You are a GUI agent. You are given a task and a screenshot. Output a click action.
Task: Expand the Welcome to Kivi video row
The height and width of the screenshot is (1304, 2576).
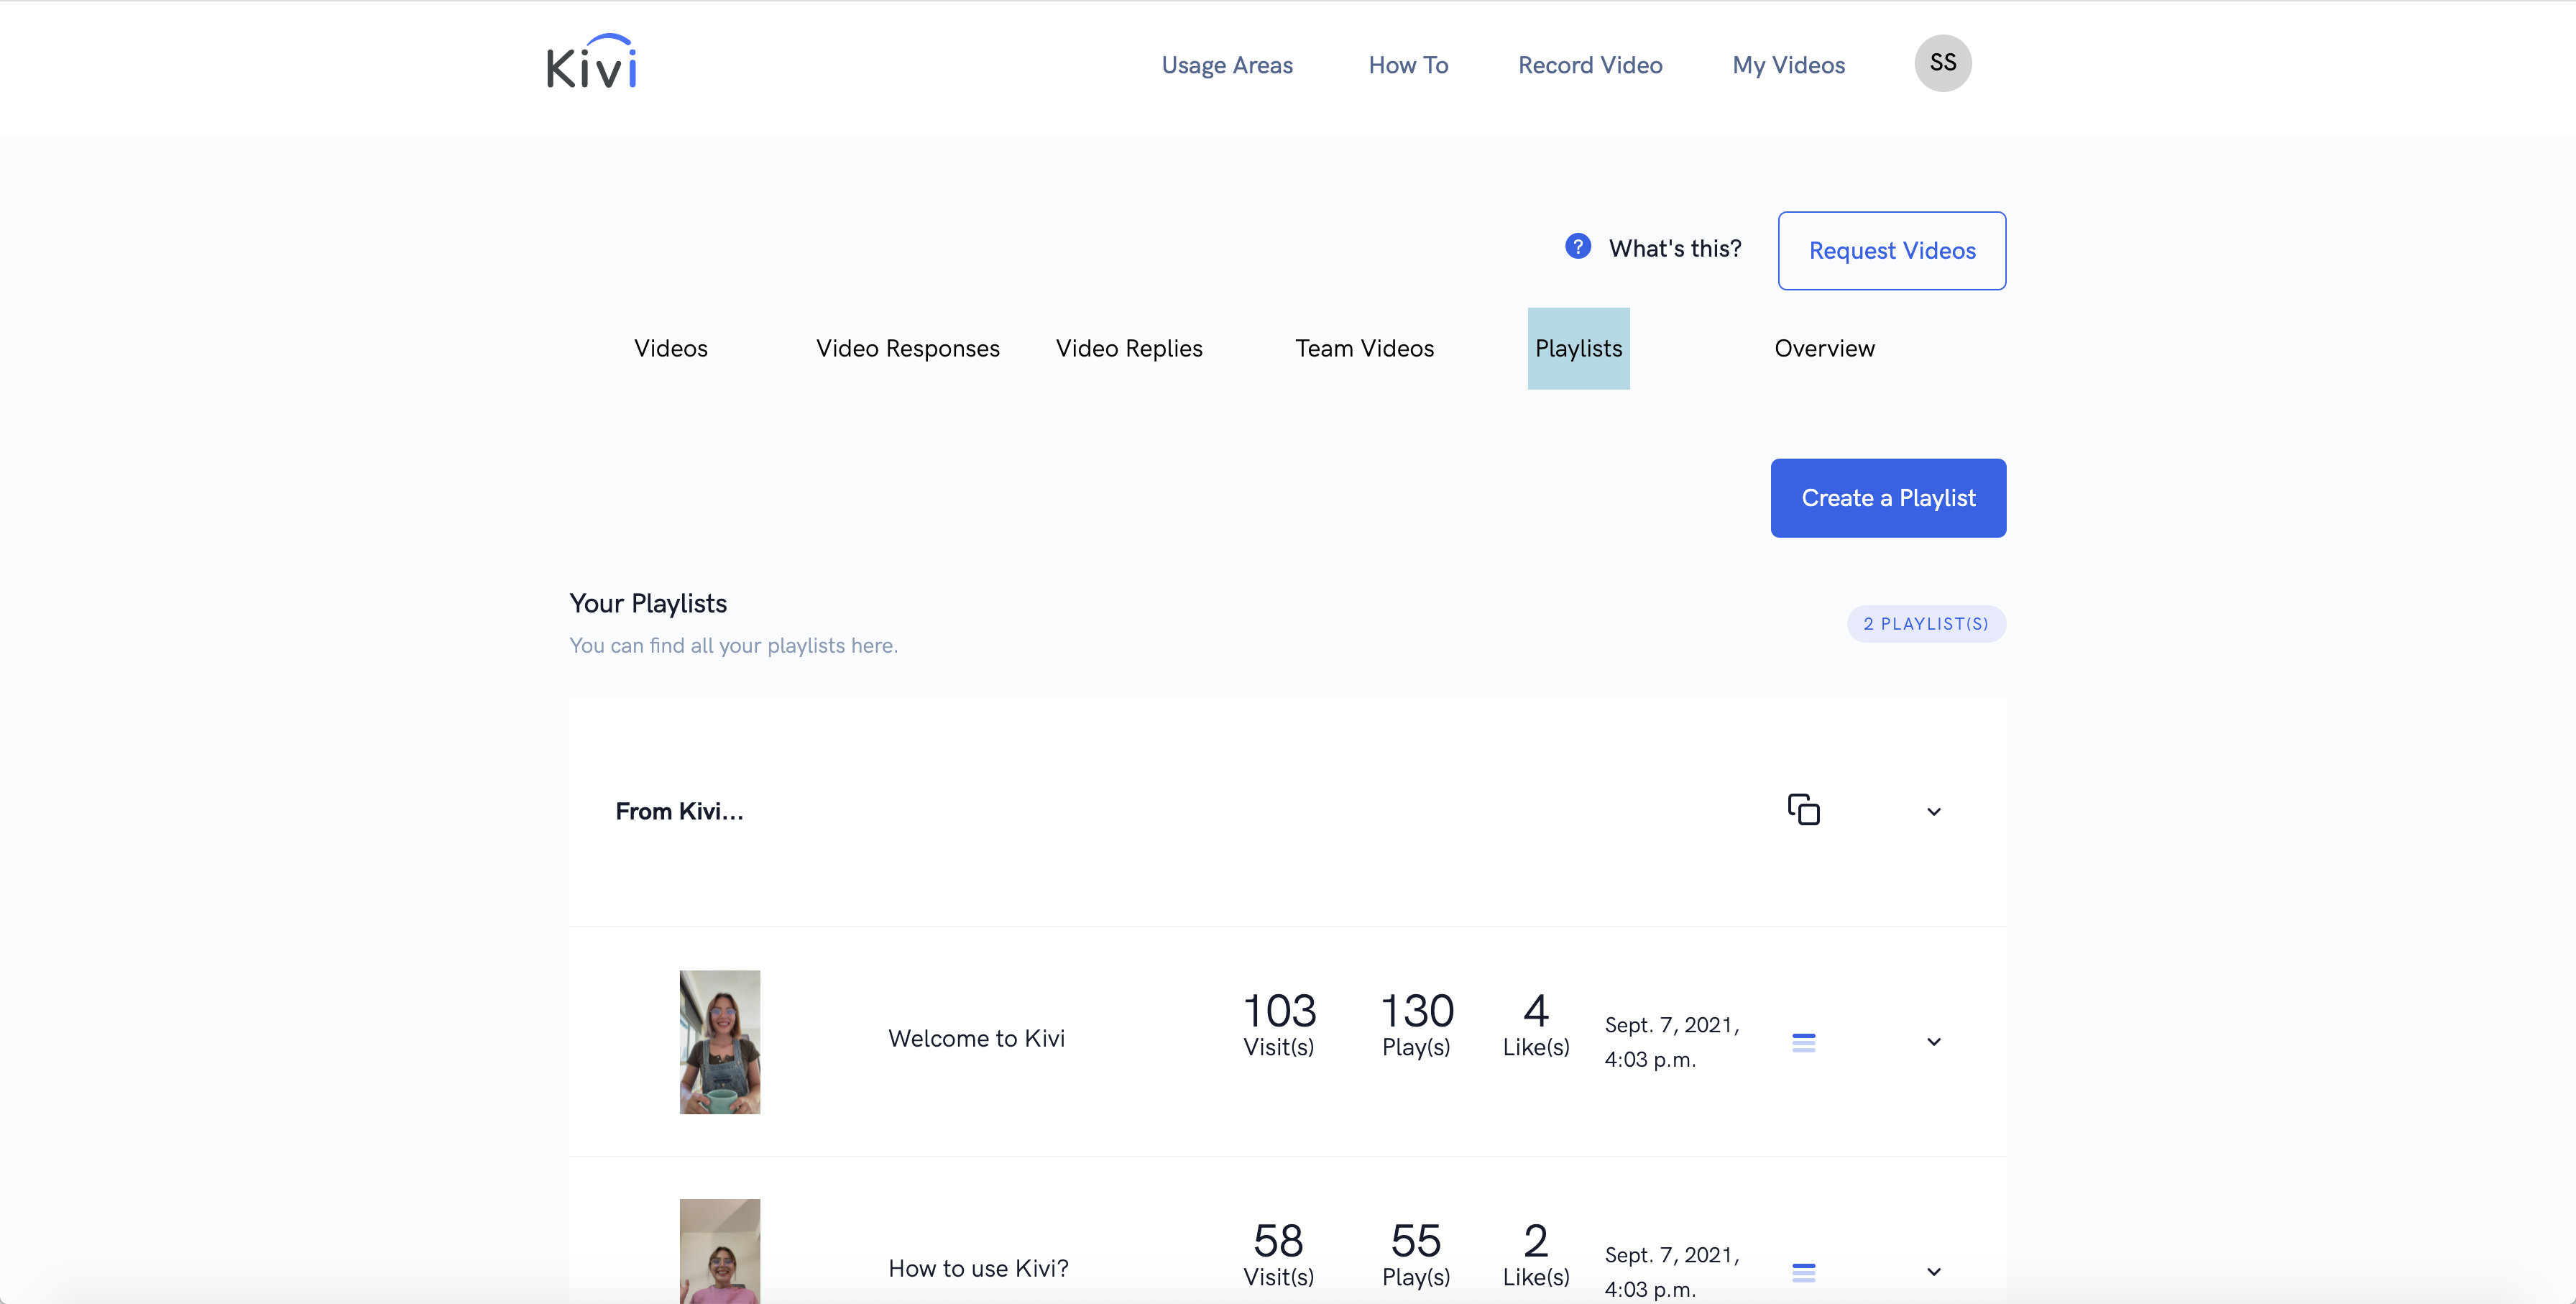1933,1041
